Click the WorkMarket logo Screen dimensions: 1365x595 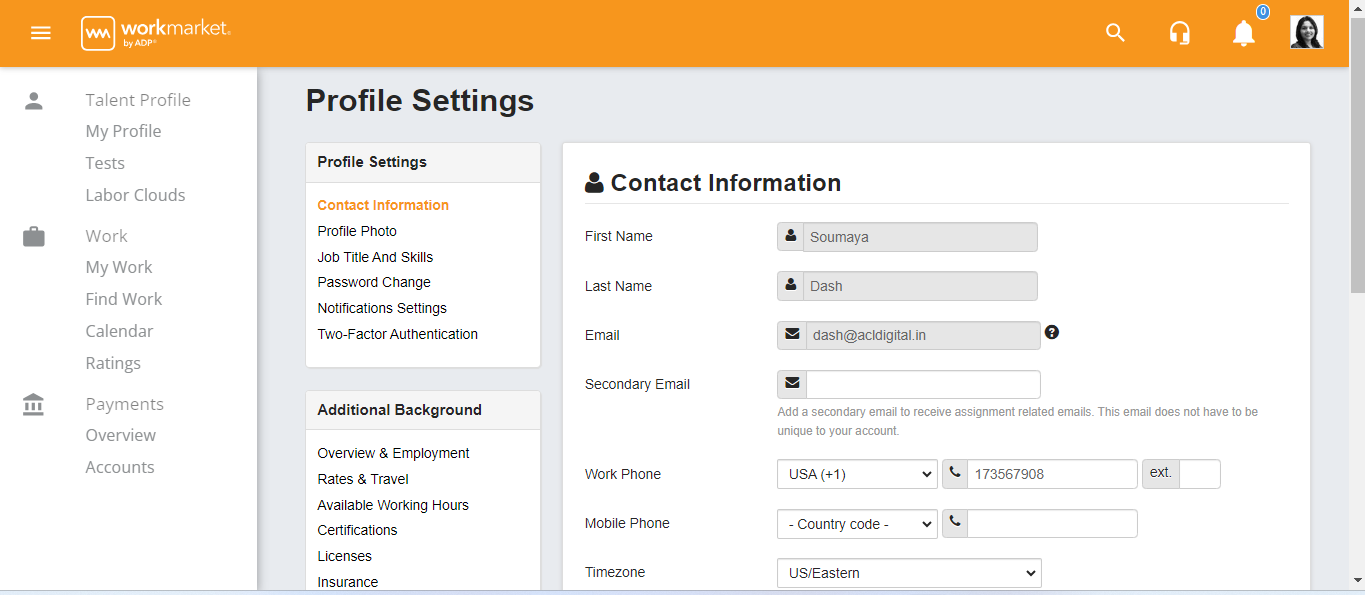tap(155, 32)
